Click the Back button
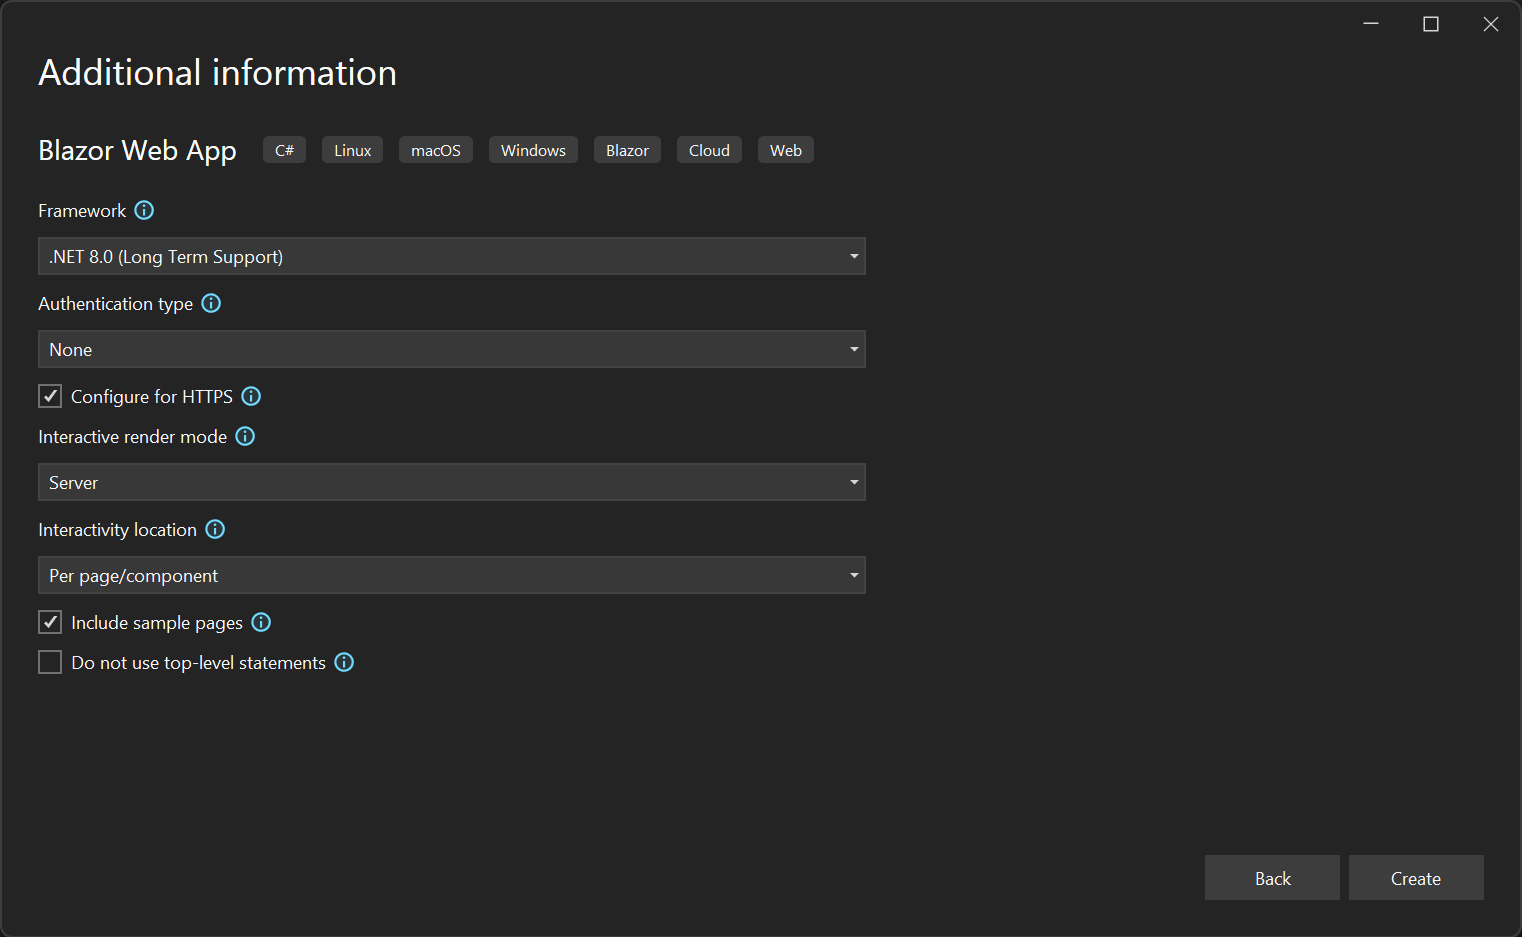Screen dimensions: 1522x937 tap(1272, 878)
